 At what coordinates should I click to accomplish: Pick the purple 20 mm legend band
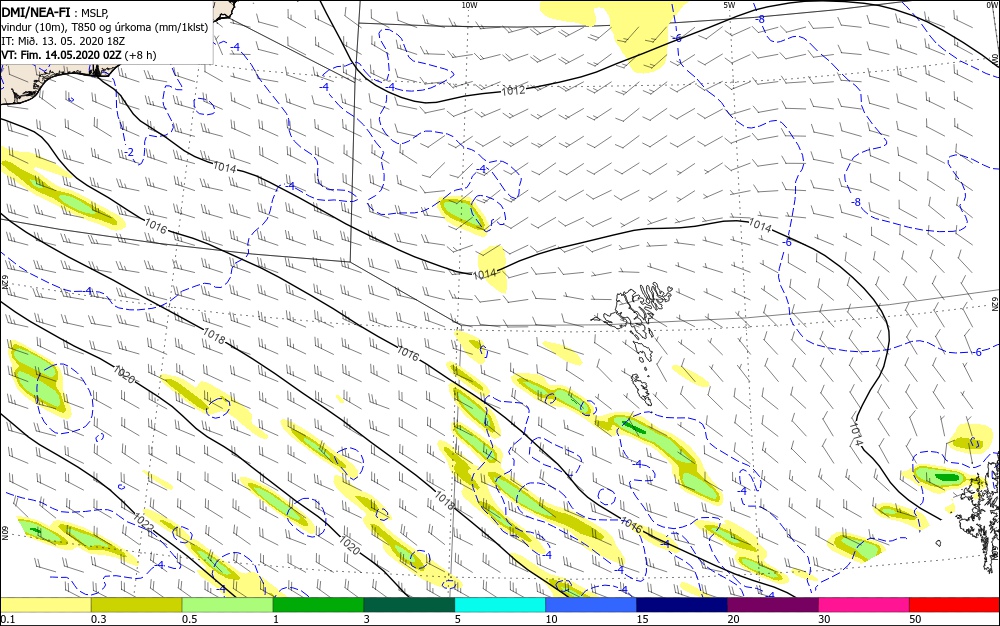(773, 605)
